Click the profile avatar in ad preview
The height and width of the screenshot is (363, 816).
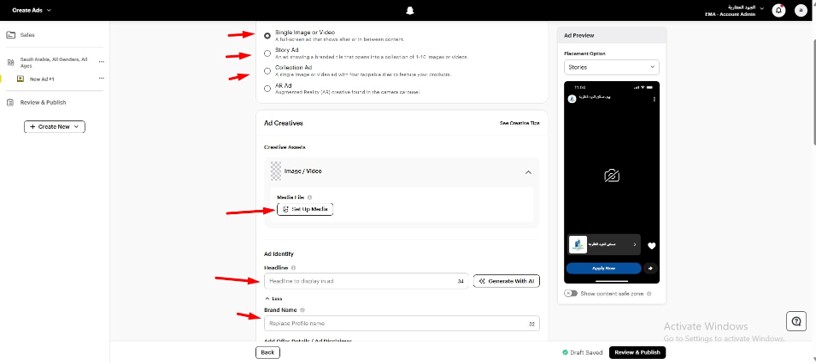(572, 99)
